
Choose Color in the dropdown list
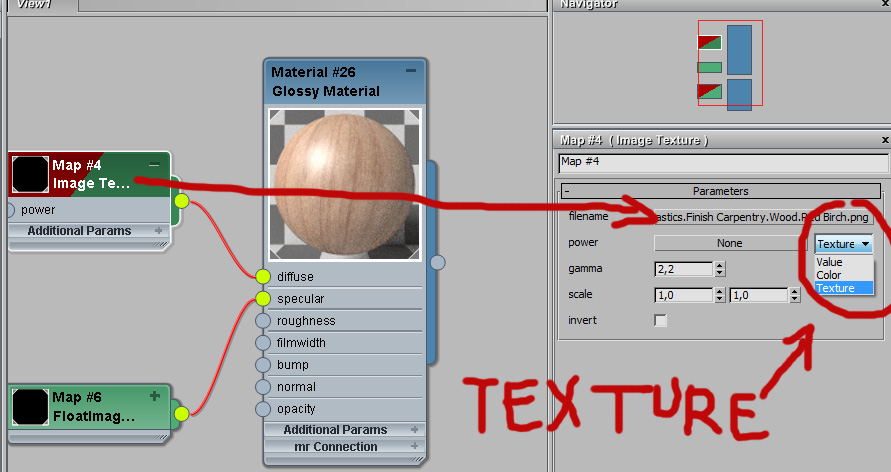pyautogui.click(x=843, y=275)
